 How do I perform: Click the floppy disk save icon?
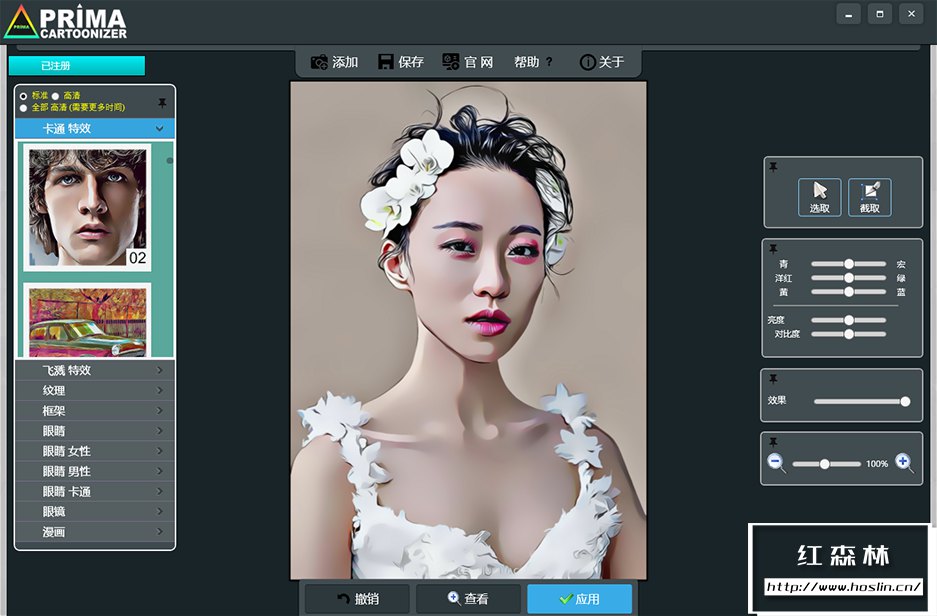[386, 62]
